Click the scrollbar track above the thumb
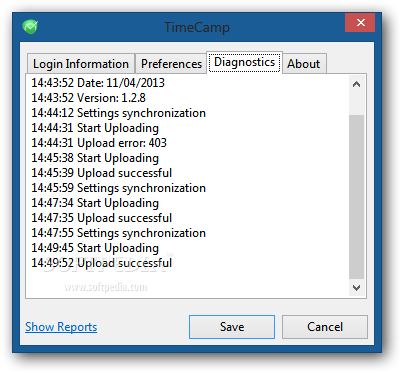 point(356,104)
